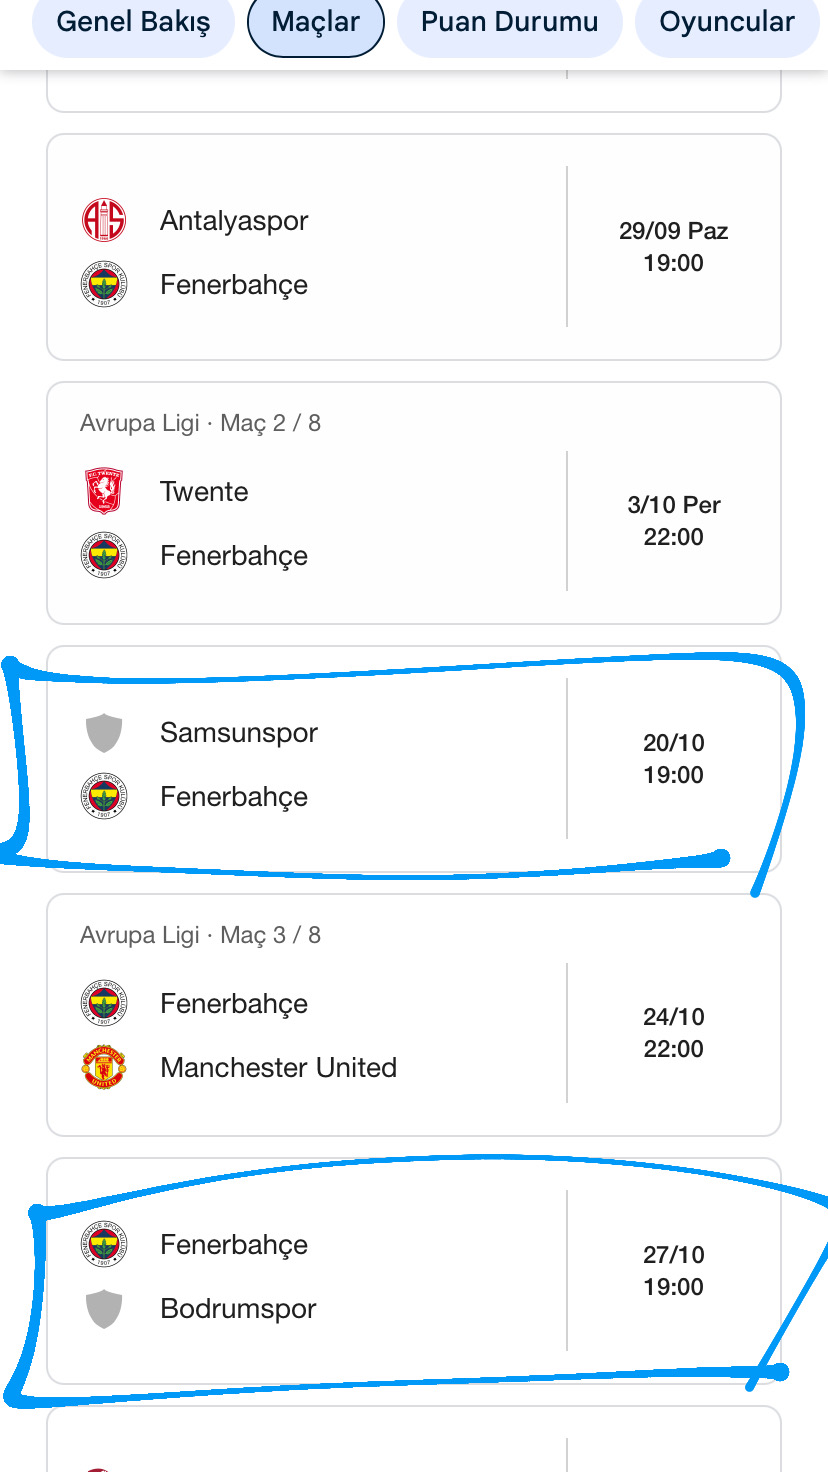Click the Avrupa Ligi Maç 3 / 8 label
This screenshot has height=1472, width=828.
point(200,935)
